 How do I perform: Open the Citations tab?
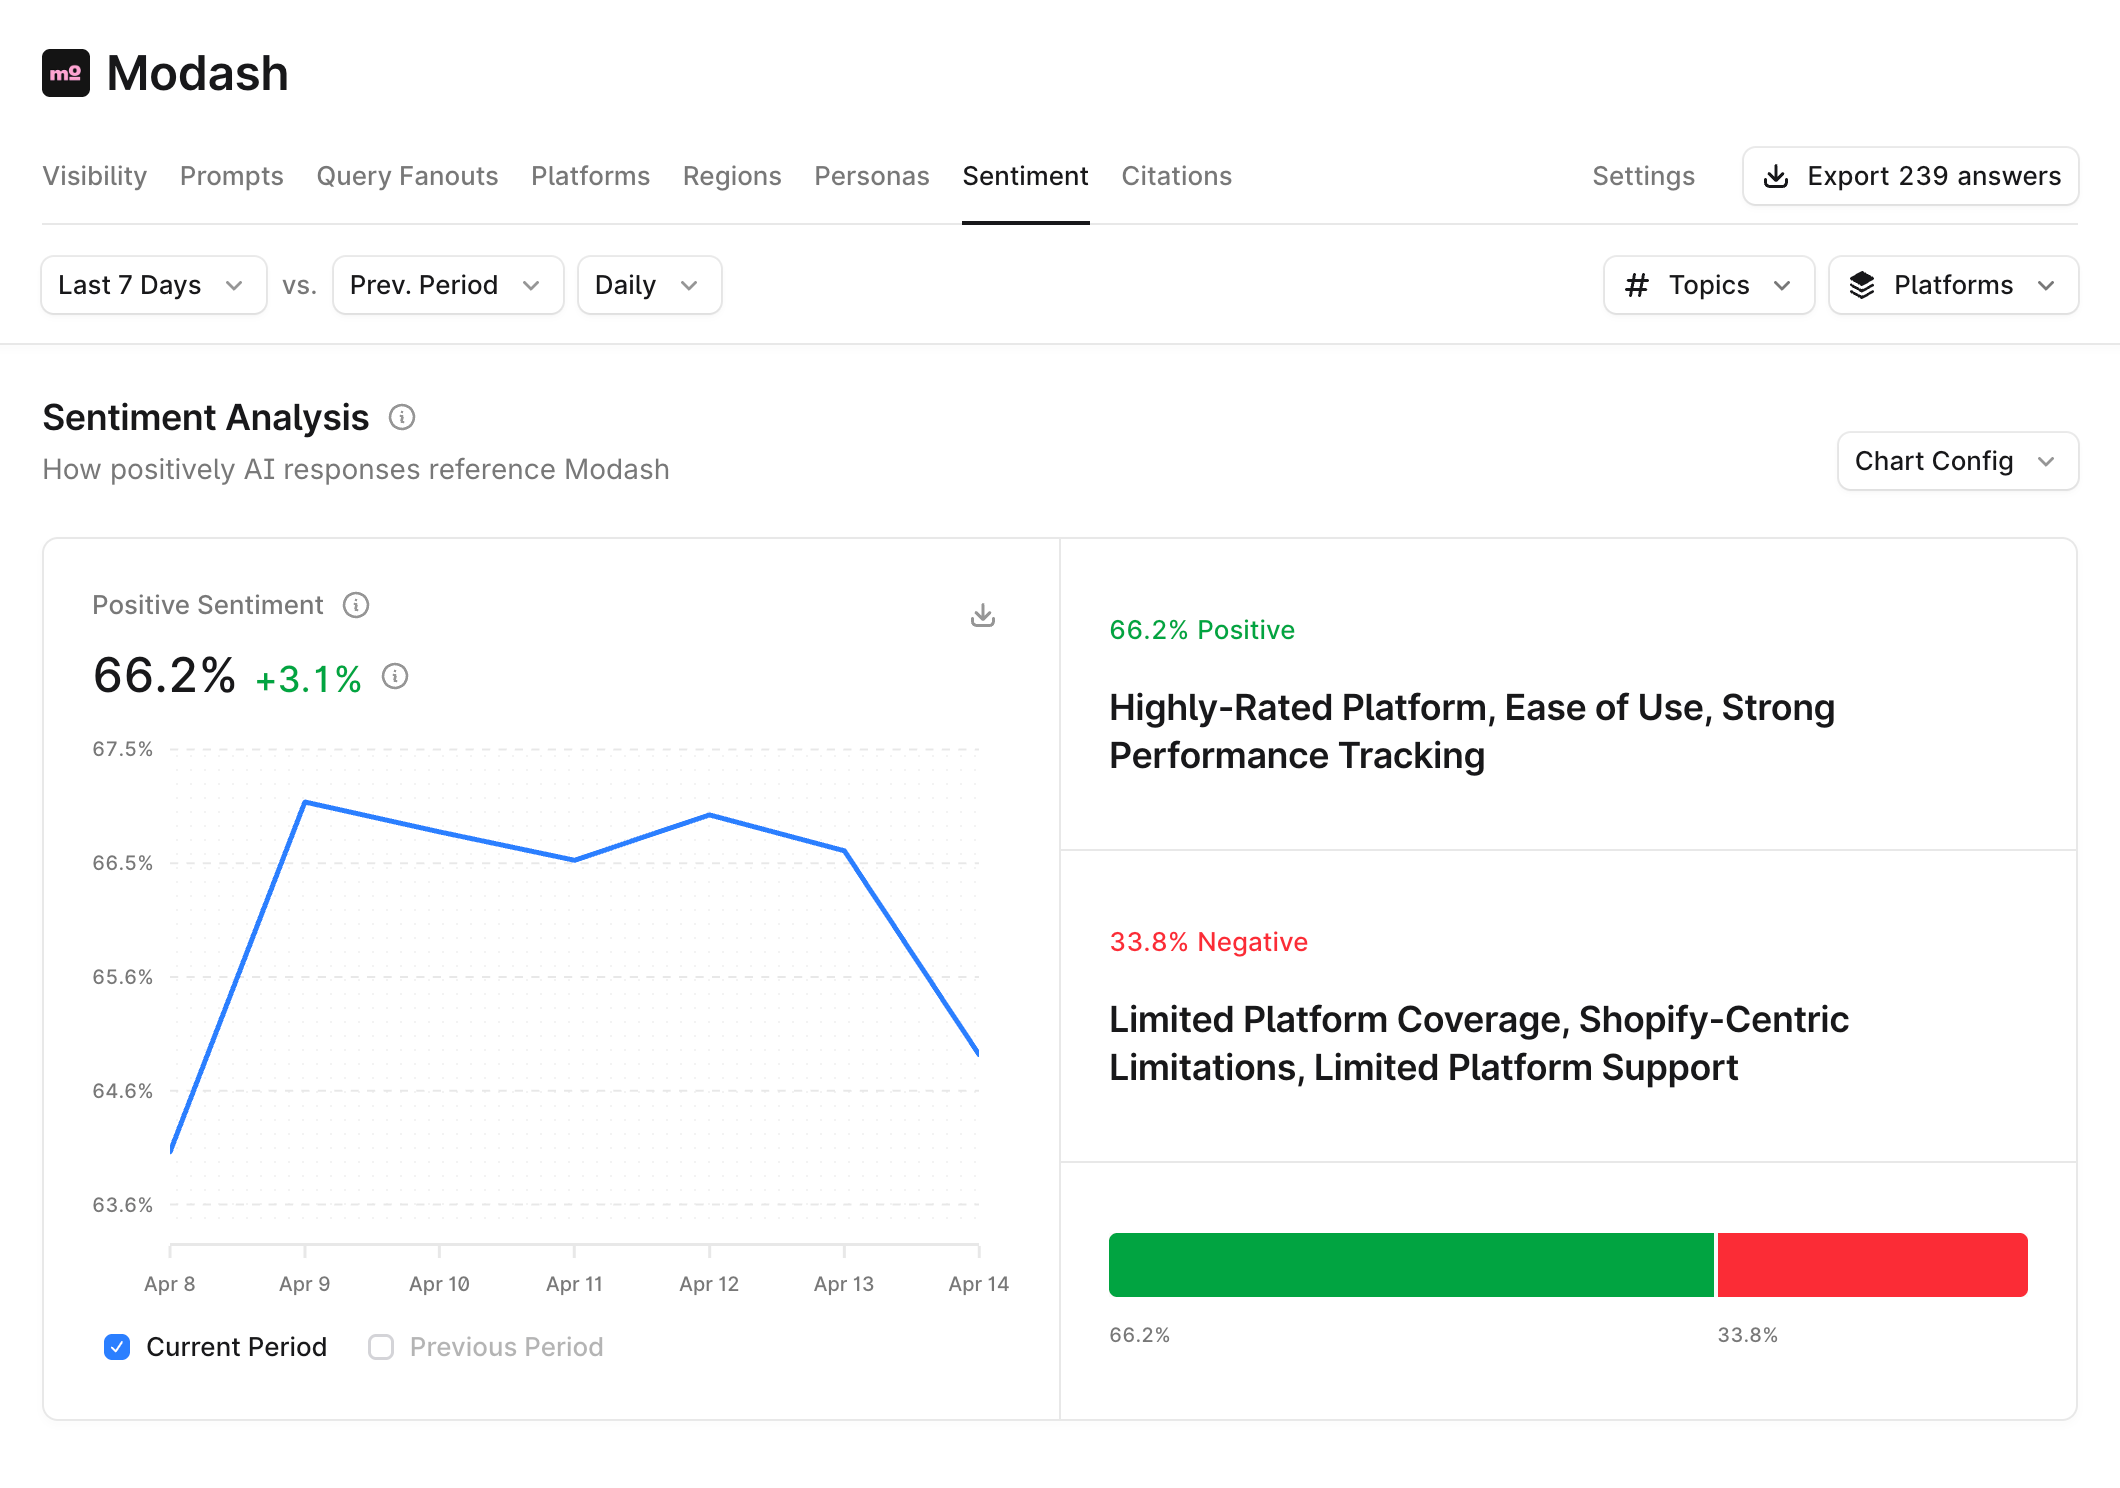[1176, 176]
